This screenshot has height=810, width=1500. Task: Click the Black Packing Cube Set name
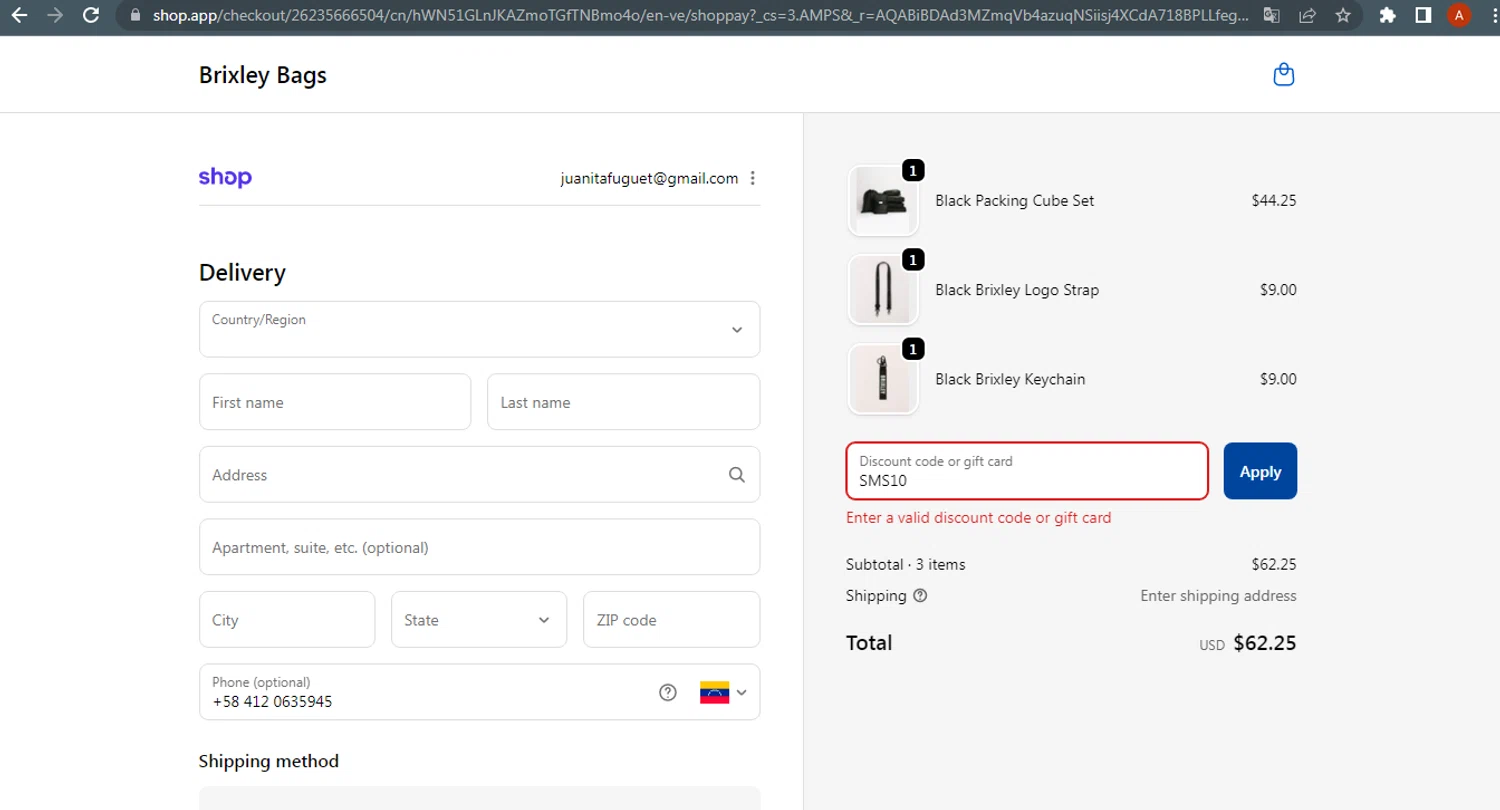pos(1015,200)
